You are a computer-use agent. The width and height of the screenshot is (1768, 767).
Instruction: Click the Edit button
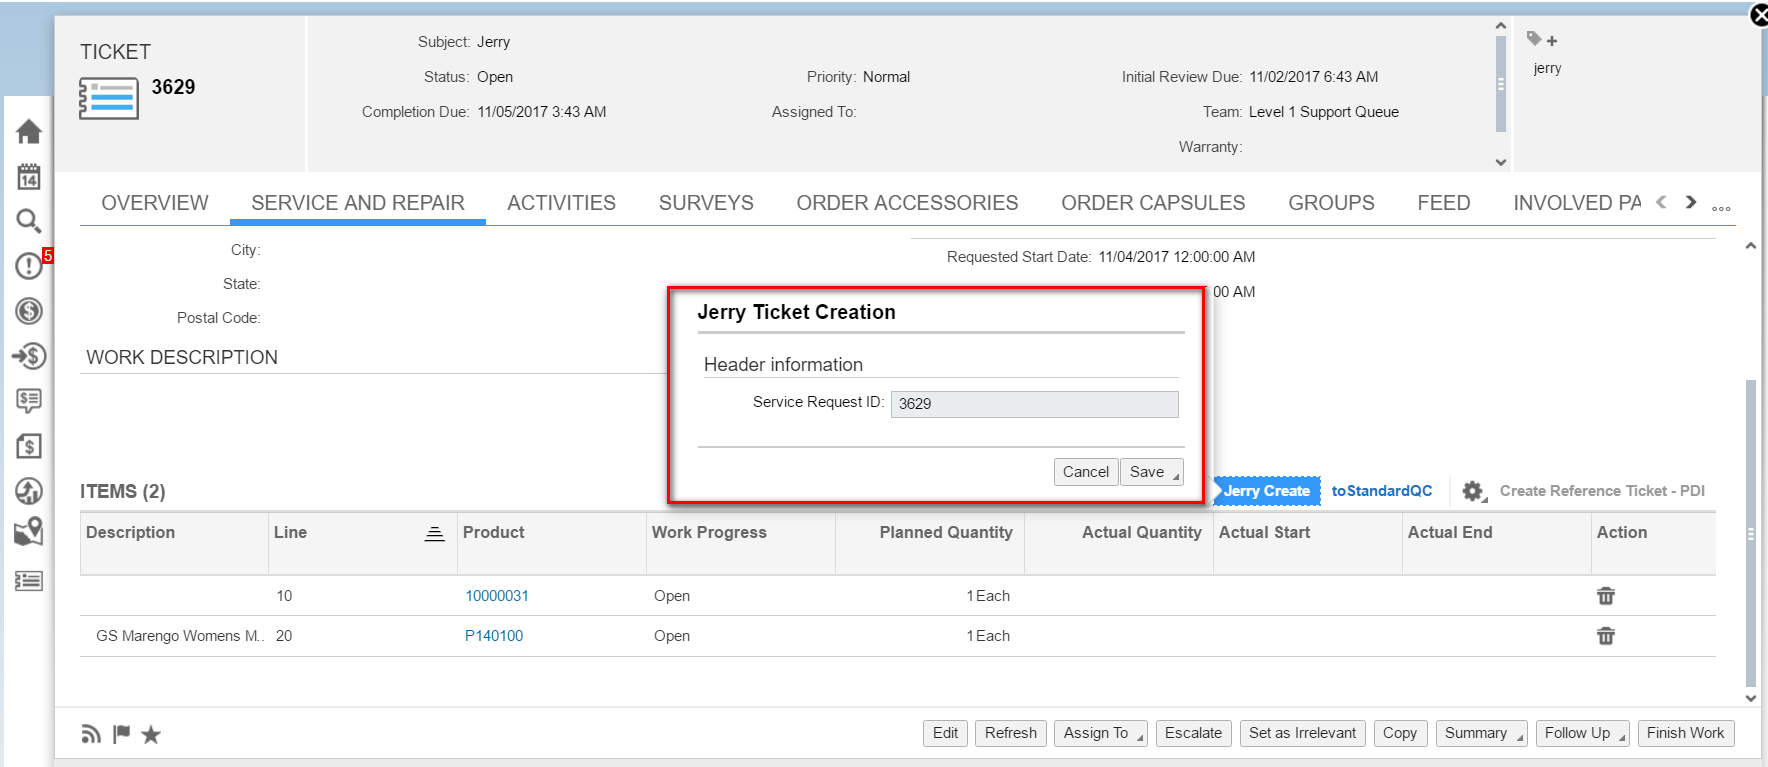tap(945, 733)
